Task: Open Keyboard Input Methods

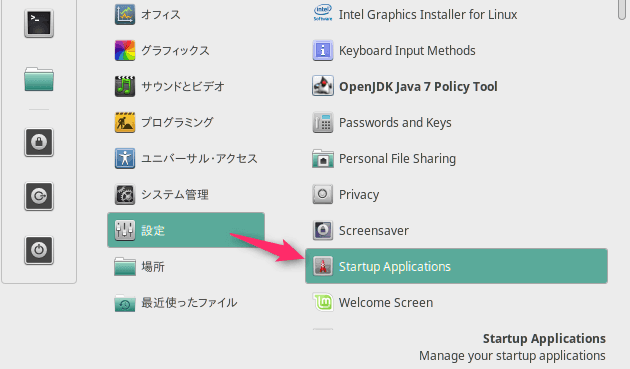Action: [x=456, y=50]
